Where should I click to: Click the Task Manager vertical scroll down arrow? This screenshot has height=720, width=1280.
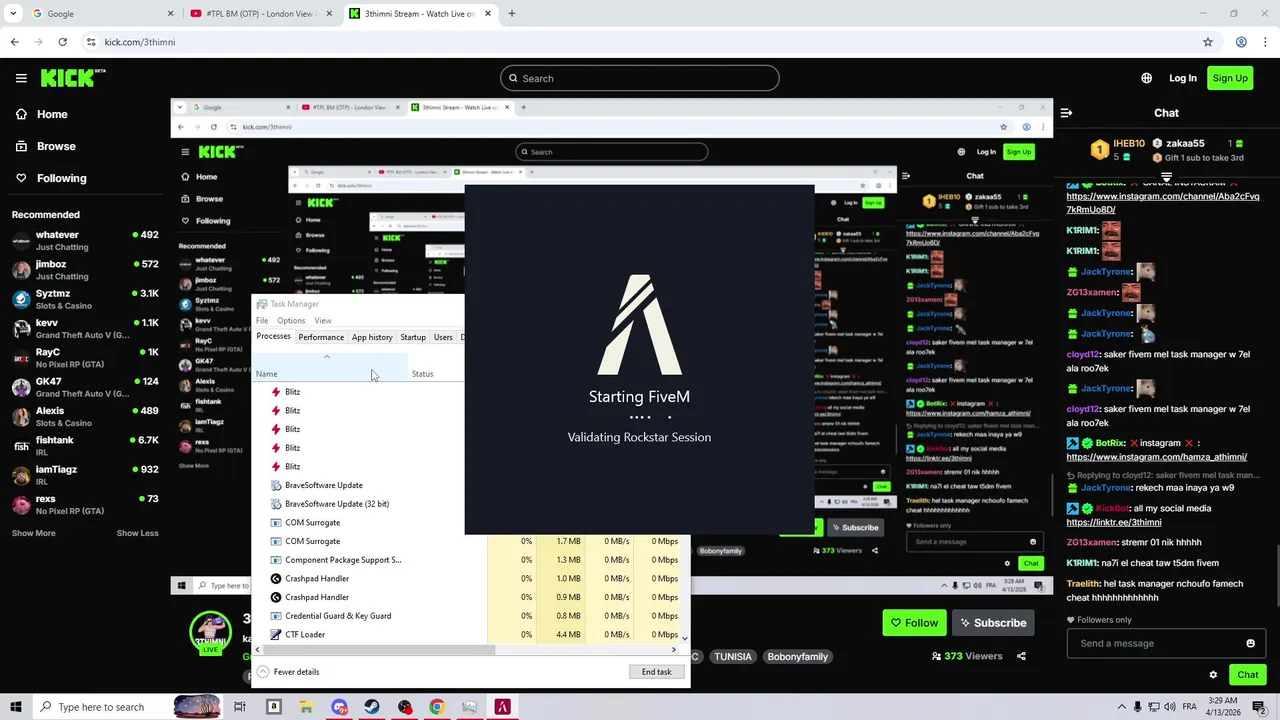coord(684,637)
